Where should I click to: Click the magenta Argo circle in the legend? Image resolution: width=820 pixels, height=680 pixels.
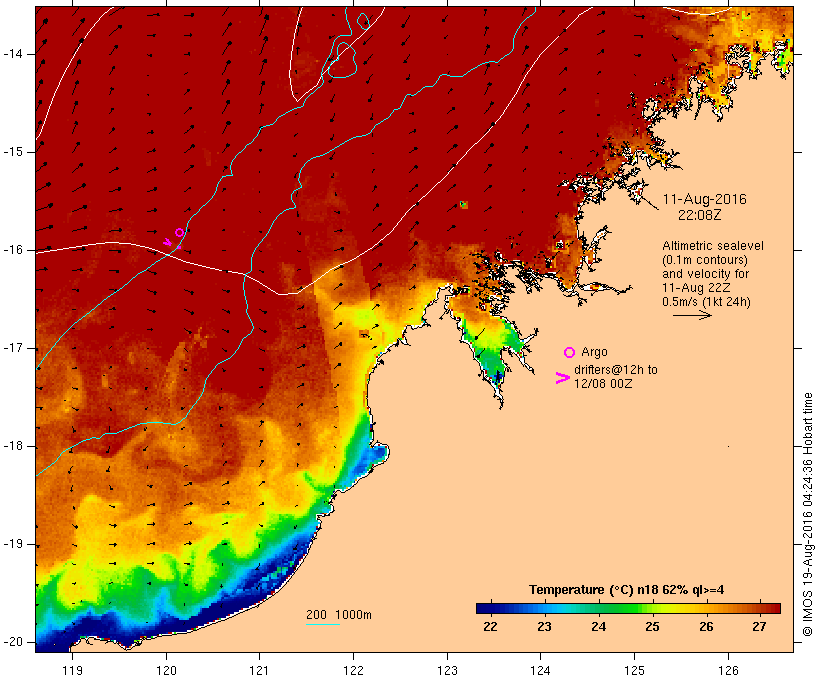(x=570, y=353)
